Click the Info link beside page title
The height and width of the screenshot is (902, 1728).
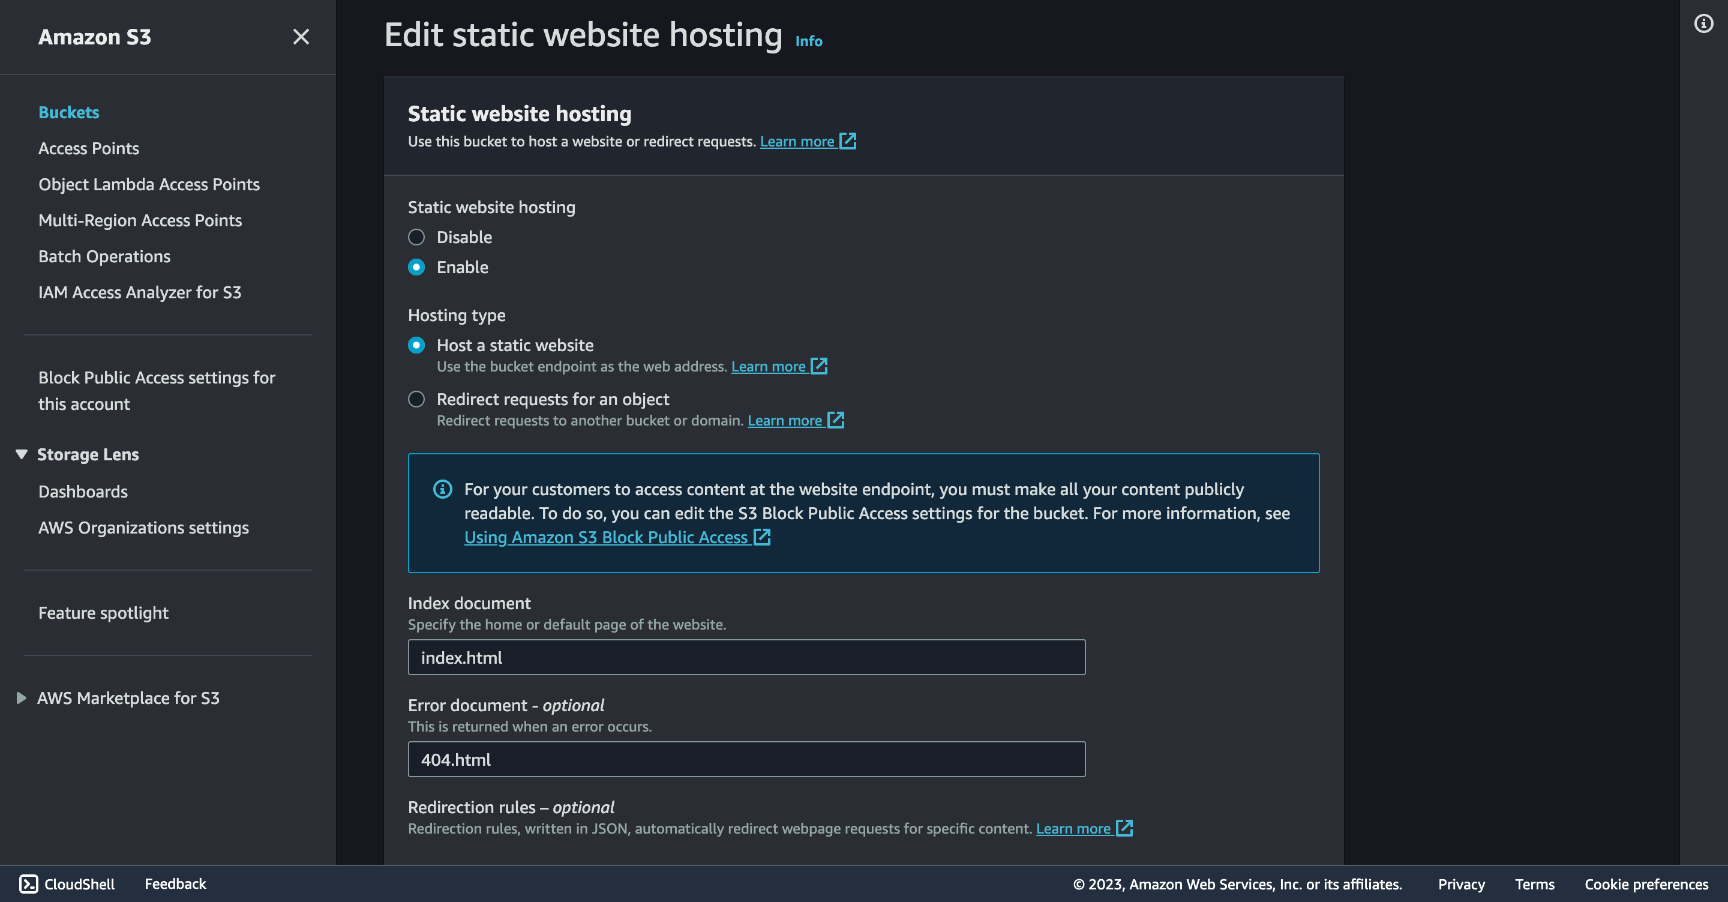pos(809,41)
